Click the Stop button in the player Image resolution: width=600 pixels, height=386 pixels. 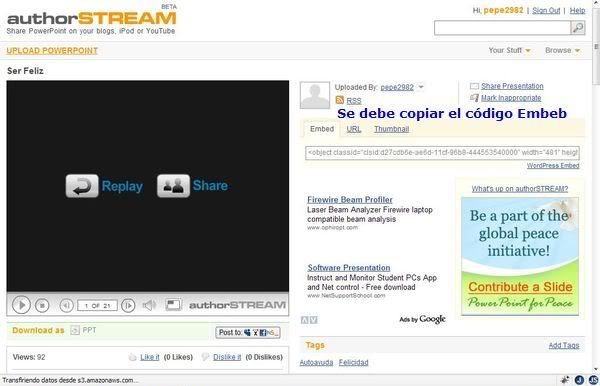pos(42,305)
